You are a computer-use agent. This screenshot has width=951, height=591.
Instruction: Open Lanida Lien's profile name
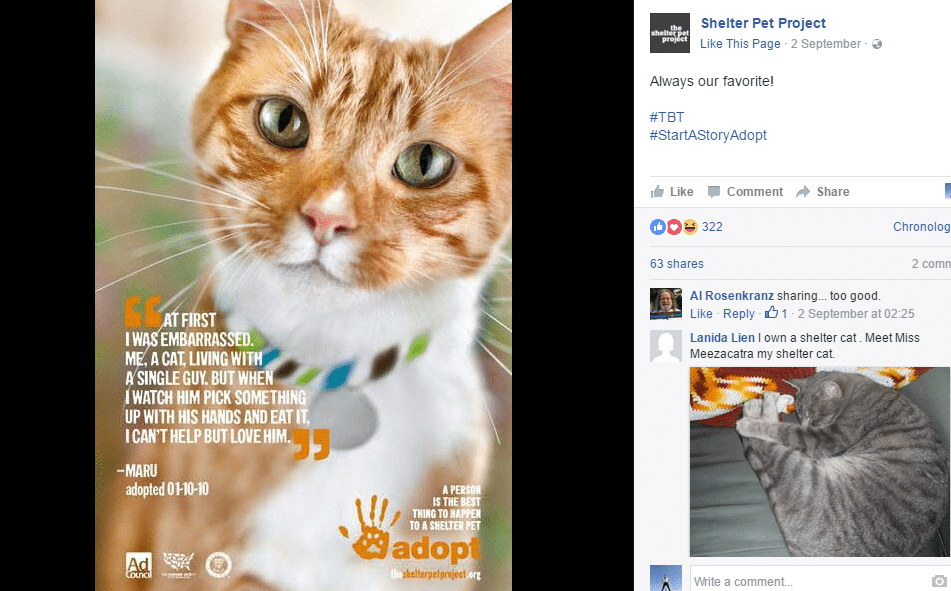[x=722, y=338]
